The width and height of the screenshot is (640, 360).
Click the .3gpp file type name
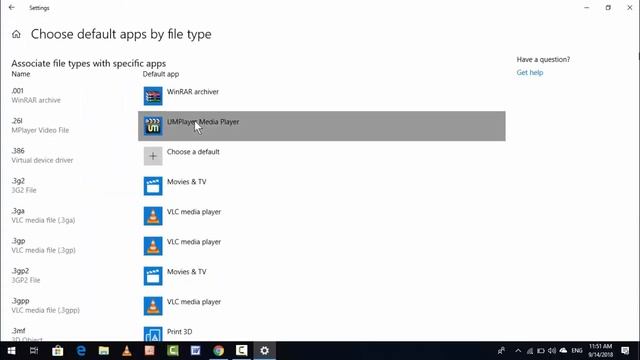coord(20,301)
